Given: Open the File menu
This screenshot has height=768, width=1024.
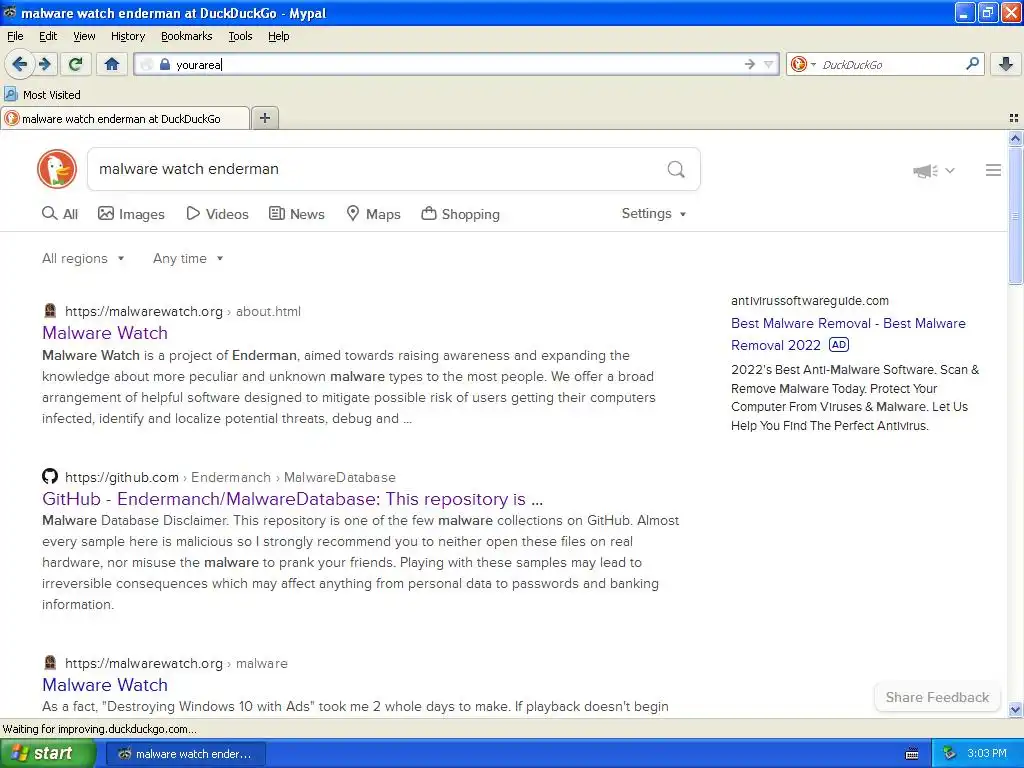Looking at the screenshot, I should tap(15, 36).
